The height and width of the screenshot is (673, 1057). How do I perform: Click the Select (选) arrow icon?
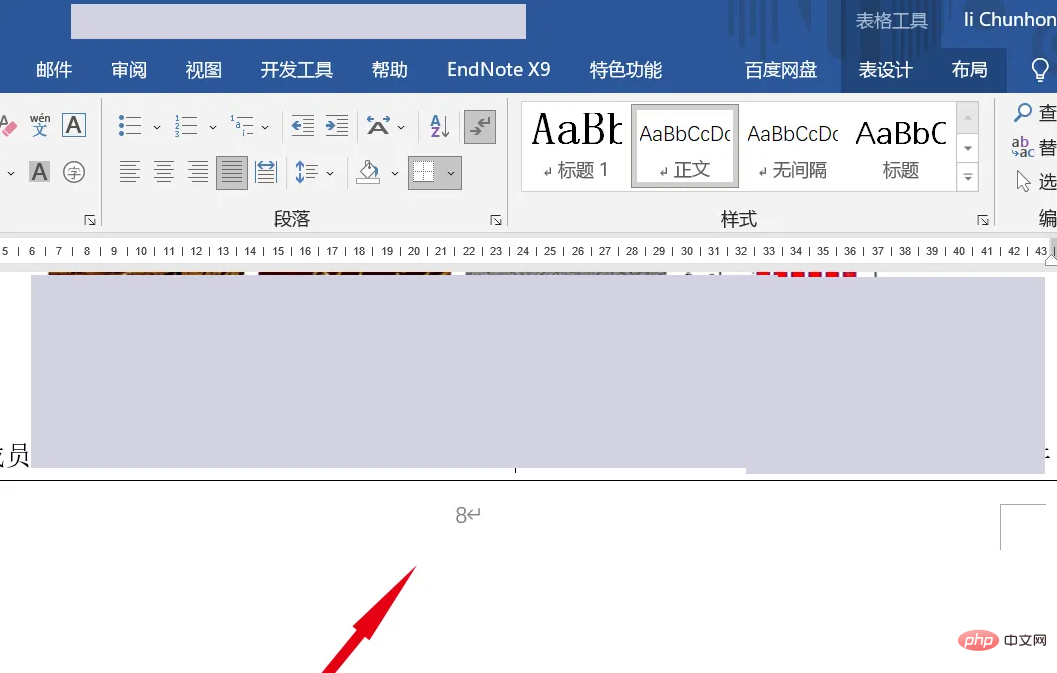pyautogui.click(x=1023, y=179)
